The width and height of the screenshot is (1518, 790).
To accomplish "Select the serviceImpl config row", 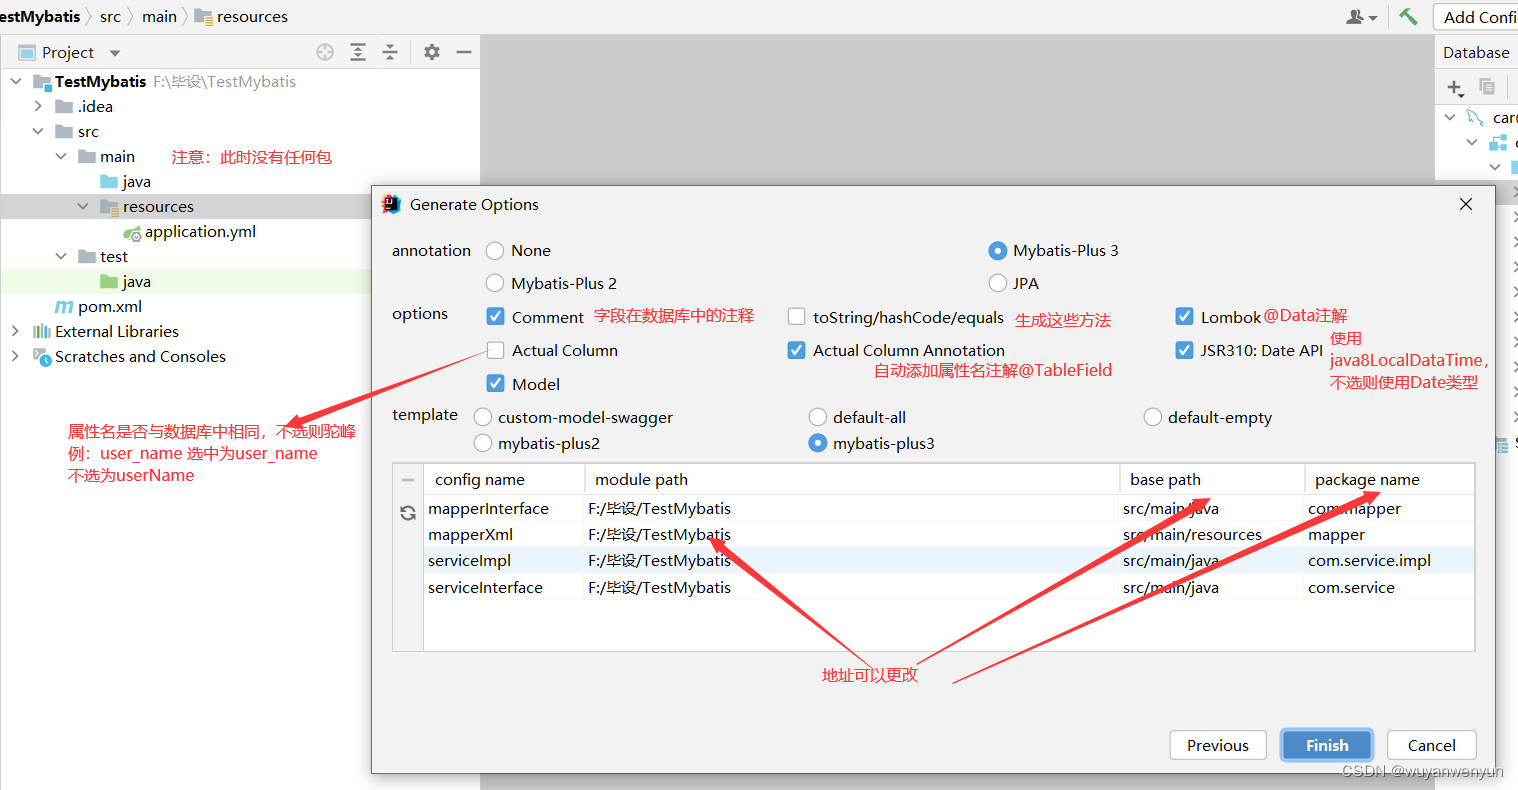I will (x=949, y=561).
